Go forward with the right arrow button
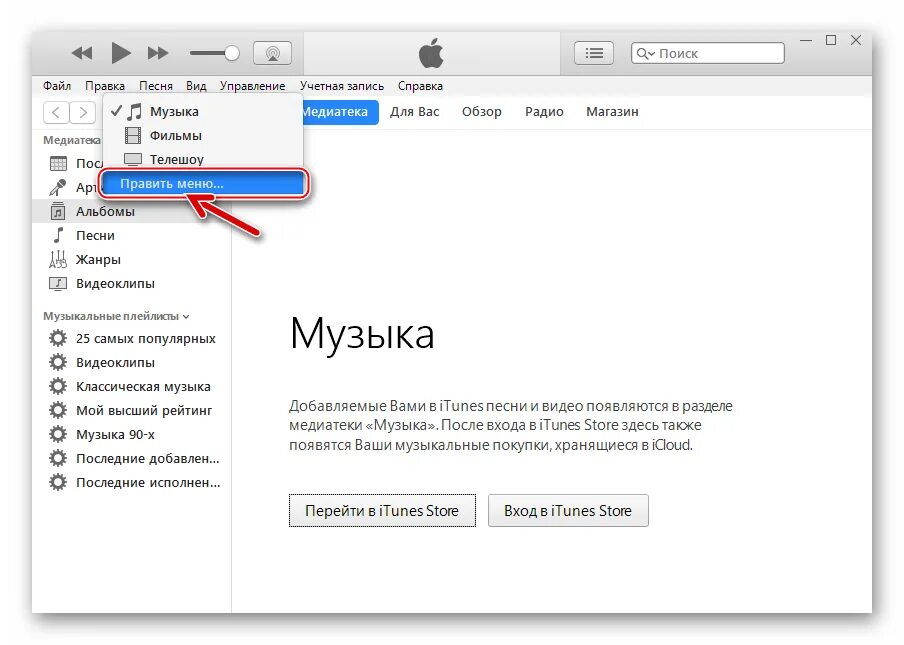The height and width of the screenshot is (645, 904). pos(82,112)
